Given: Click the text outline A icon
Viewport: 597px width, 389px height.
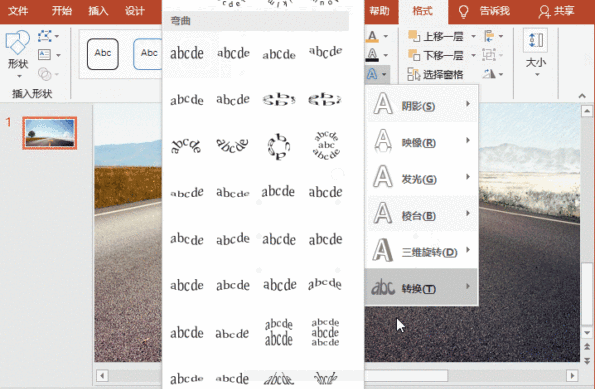Looking at the screenshot, I should [372, 55].
